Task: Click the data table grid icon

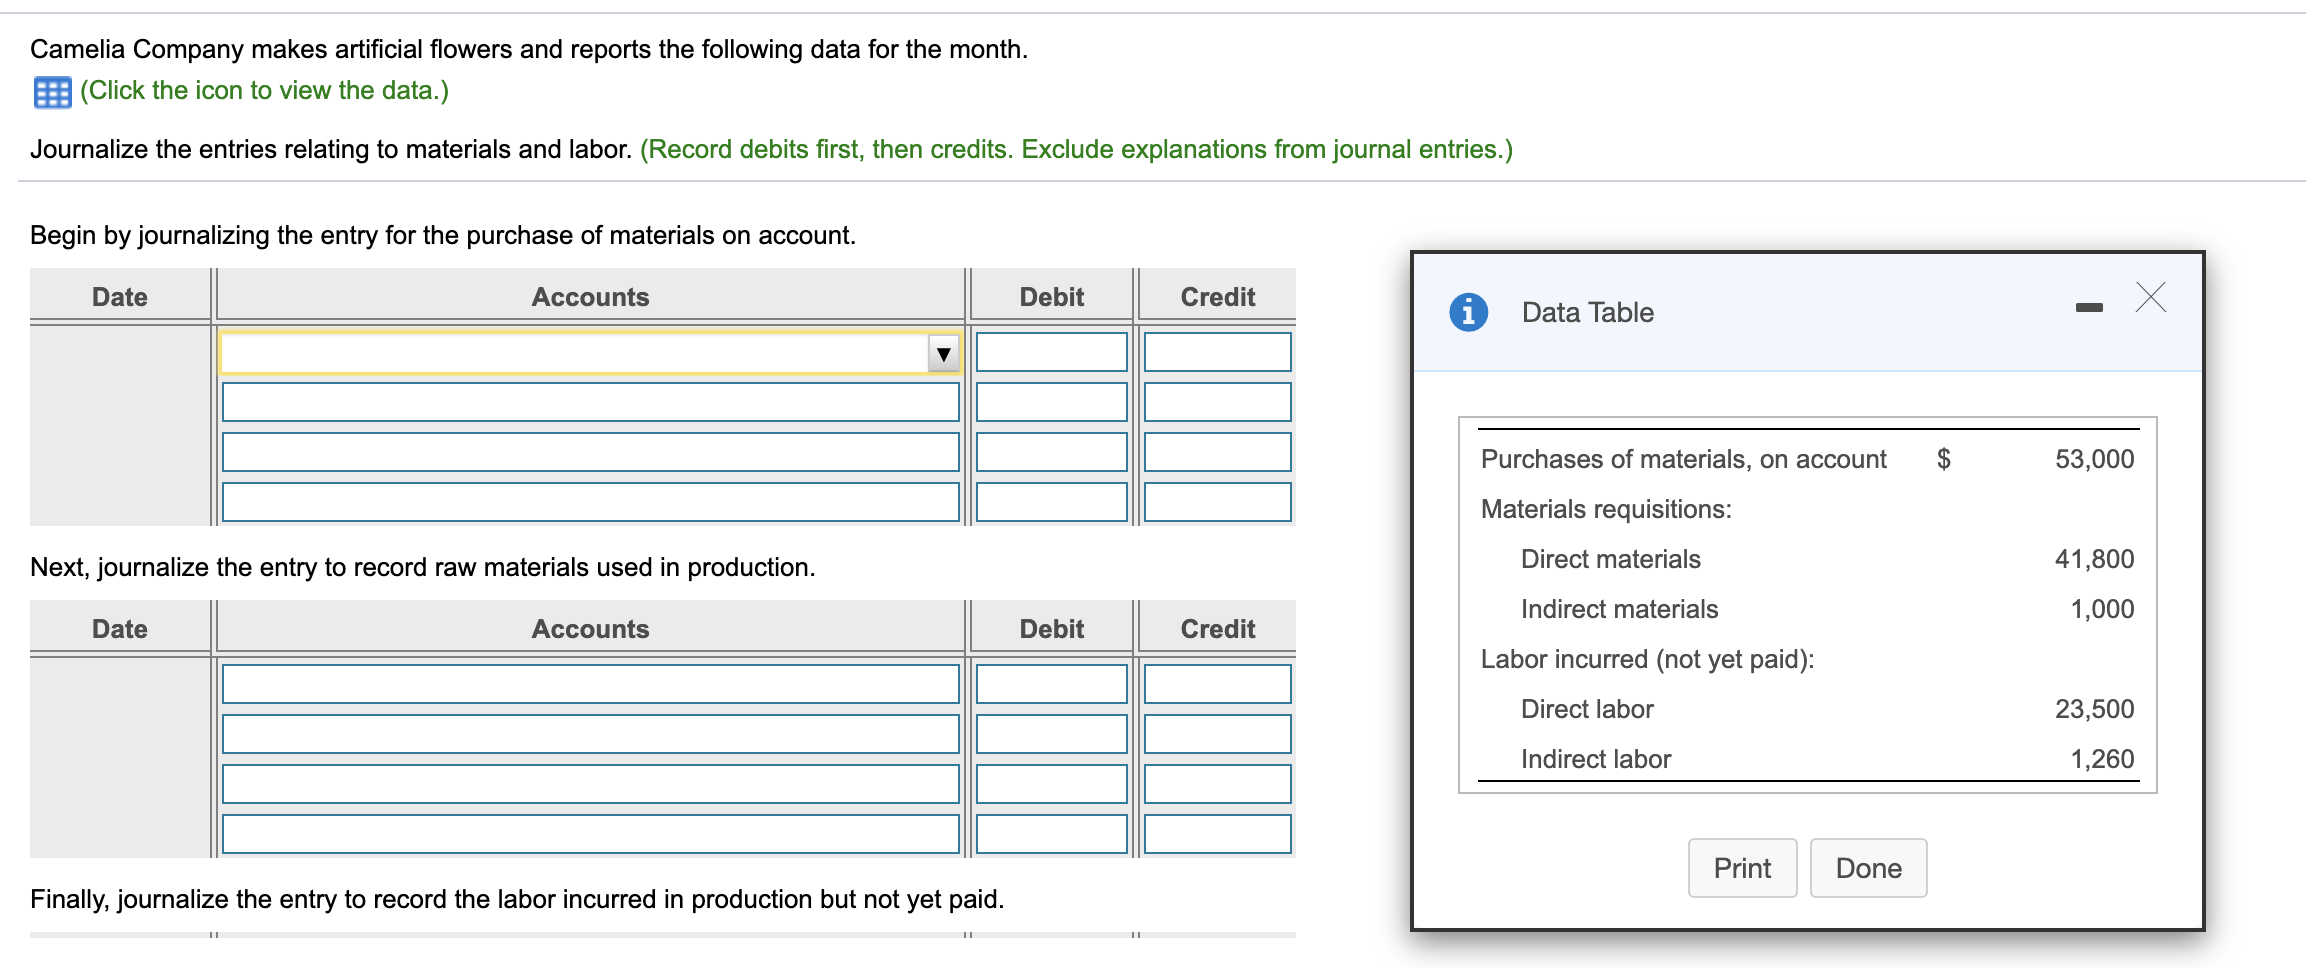Action: pos(52,92)
